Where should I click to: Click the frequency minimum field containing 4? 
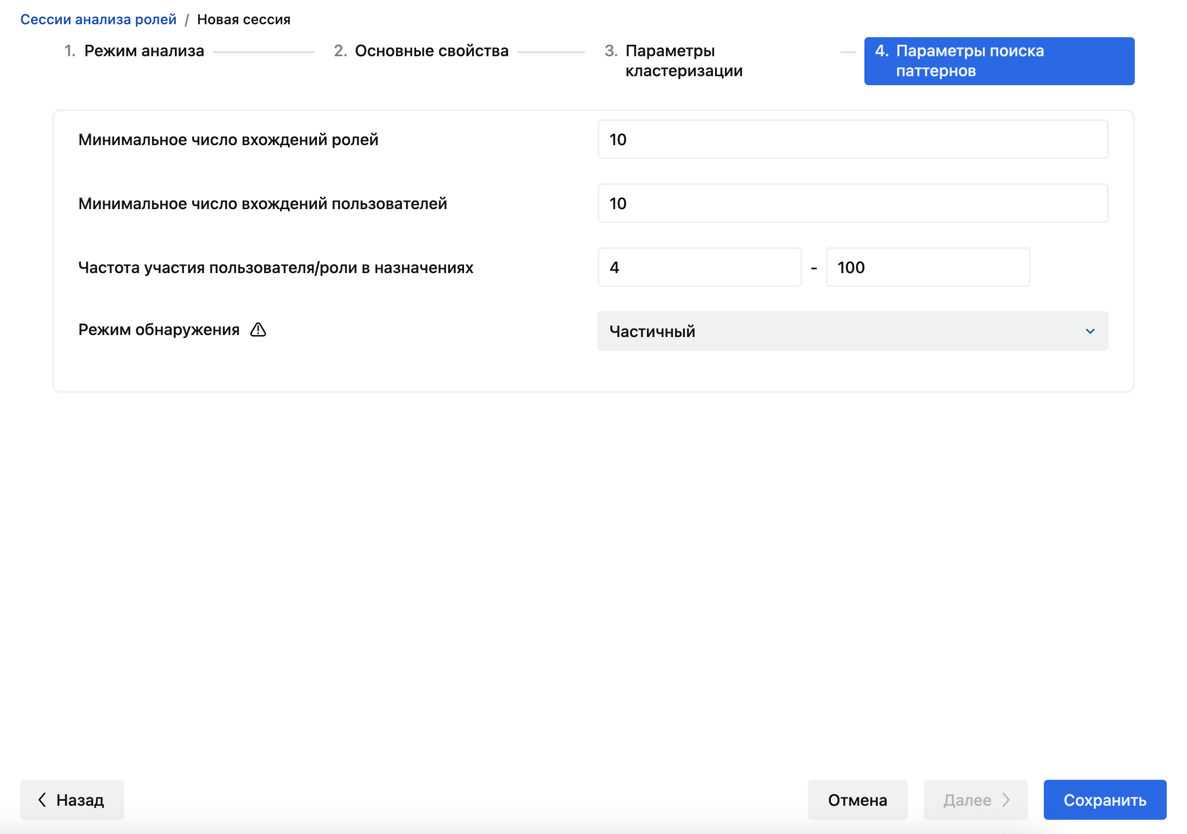[x=699, y=267]
